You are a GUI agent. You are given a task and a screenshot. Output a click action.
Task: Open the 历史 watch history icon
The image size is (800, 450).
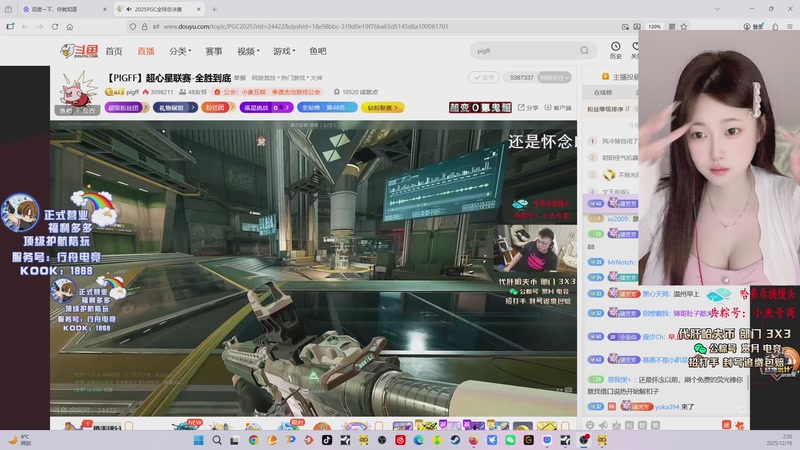coord(616,50)
